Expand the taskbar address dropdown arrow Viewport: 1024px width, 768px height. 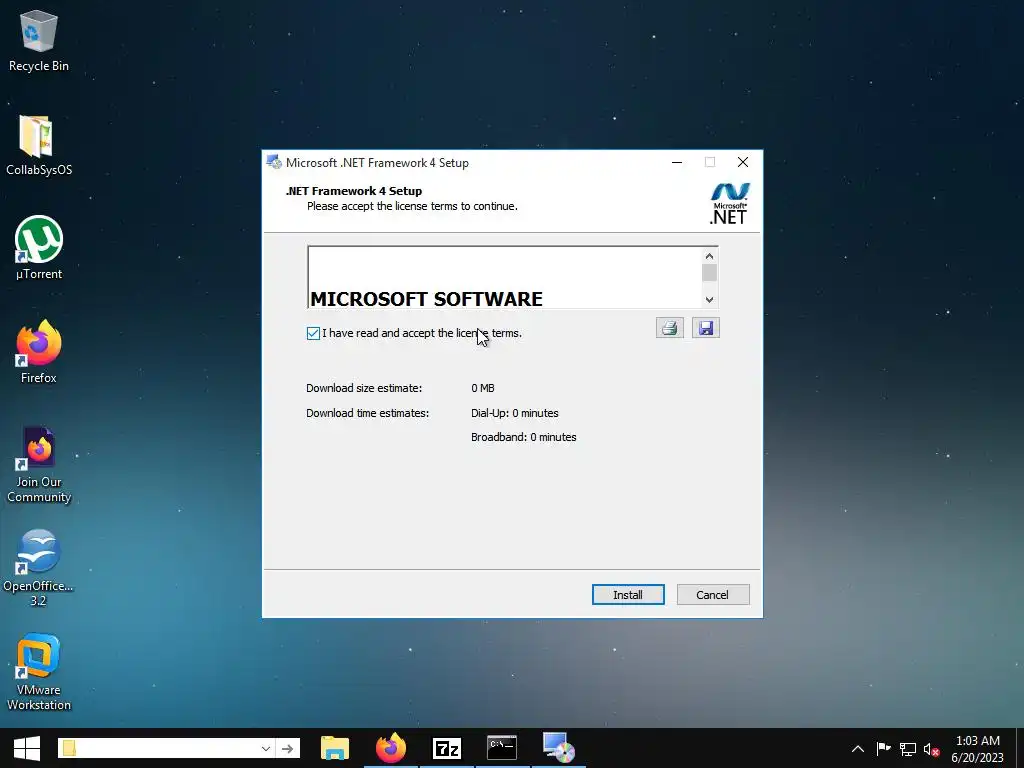pyautogui.click(x=265, y=748)
